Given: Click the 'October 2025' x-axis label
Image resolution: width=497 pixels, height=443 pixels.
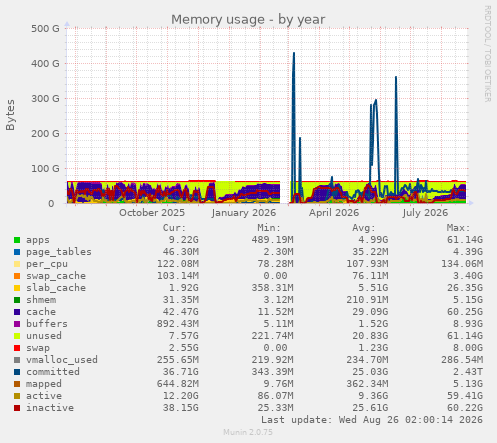Looking at the screenshot, I should pos(152,213).
